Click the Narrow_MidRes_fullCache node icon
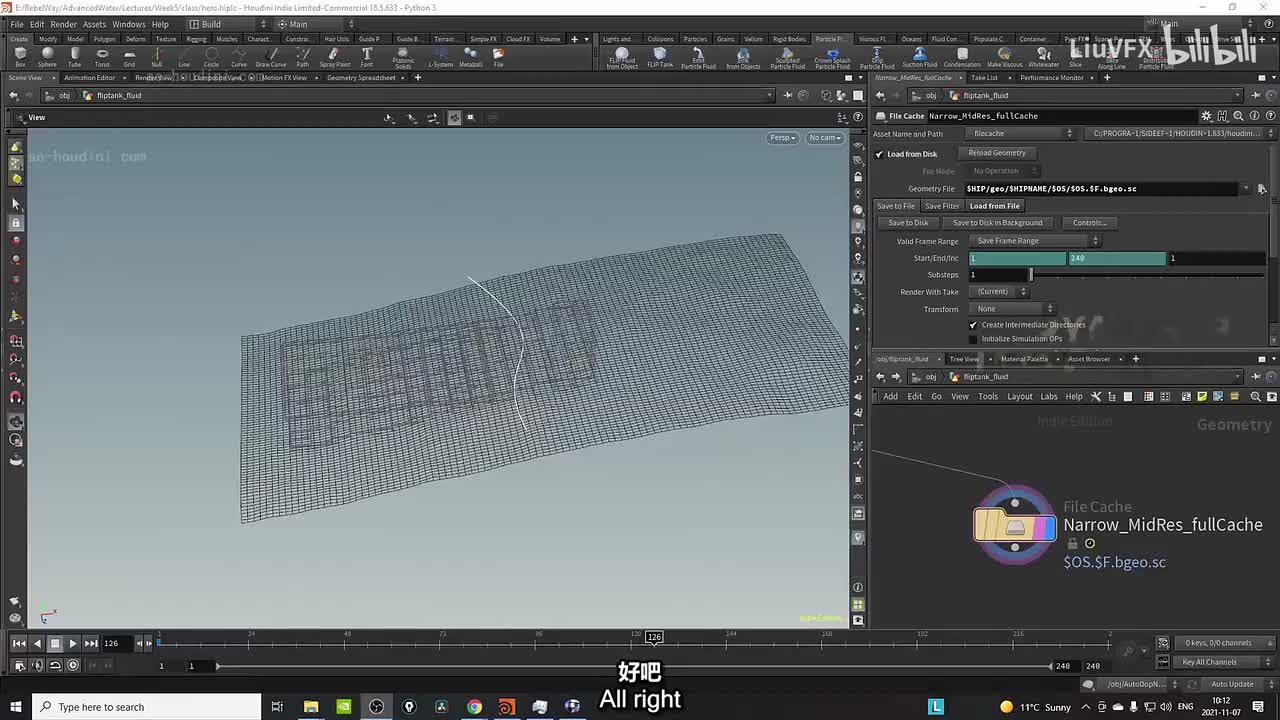This screenshot has width=1280, height=720. (x=1015, y=525)
